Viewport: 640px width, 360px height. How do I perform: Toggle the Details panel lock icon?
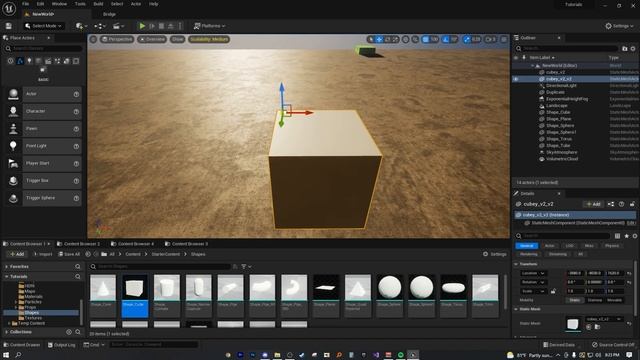tap(632, 204)
